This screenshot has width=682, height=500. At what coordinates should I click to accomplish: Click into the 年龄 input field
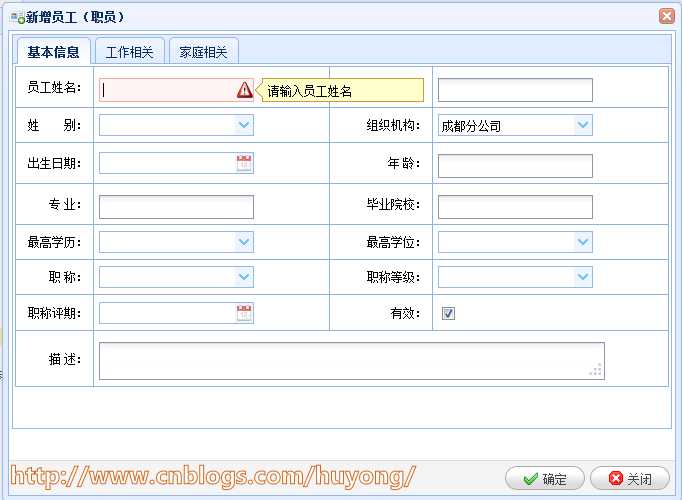pyautogui.click(x=515, y=166)
